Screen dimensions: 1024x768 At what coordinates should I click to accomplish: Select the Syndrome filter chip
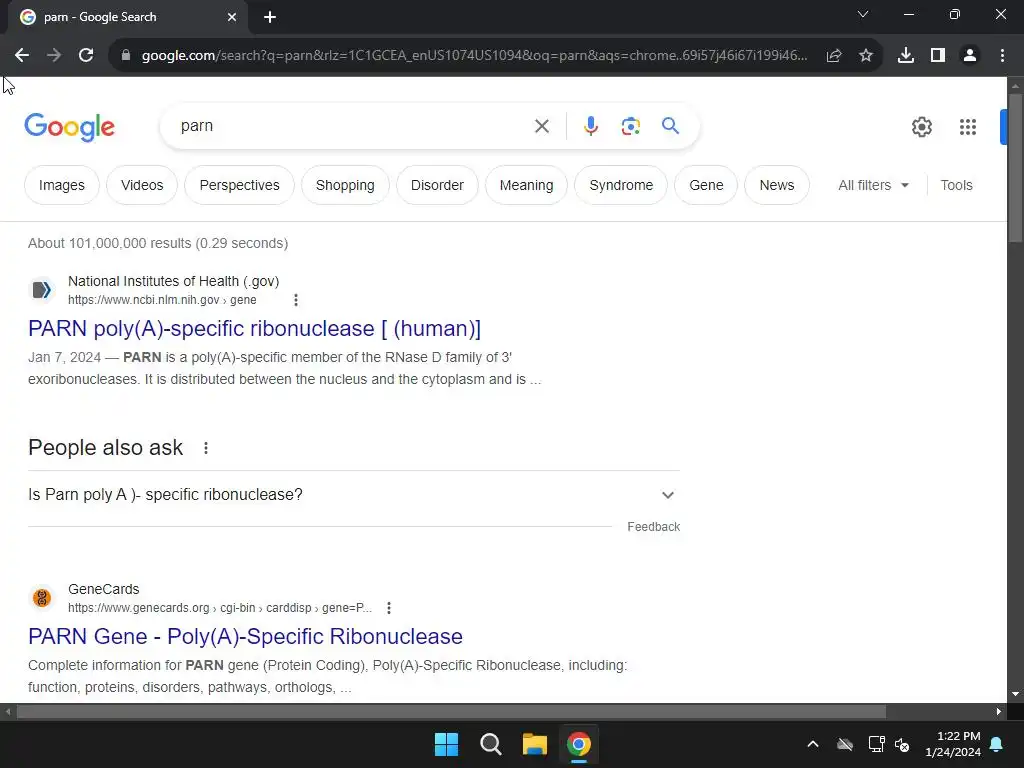coord(621,185)
